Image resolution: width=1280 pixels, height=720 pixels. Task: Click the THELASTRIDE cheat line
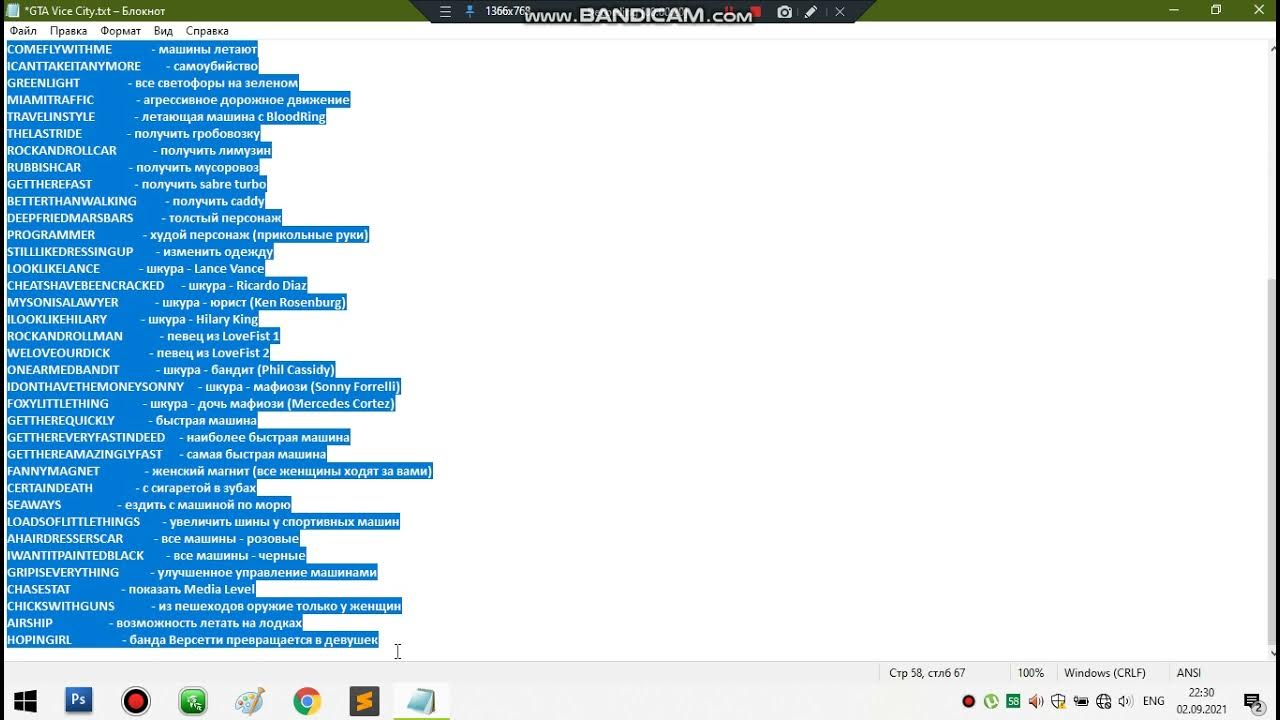coord(134,134)
